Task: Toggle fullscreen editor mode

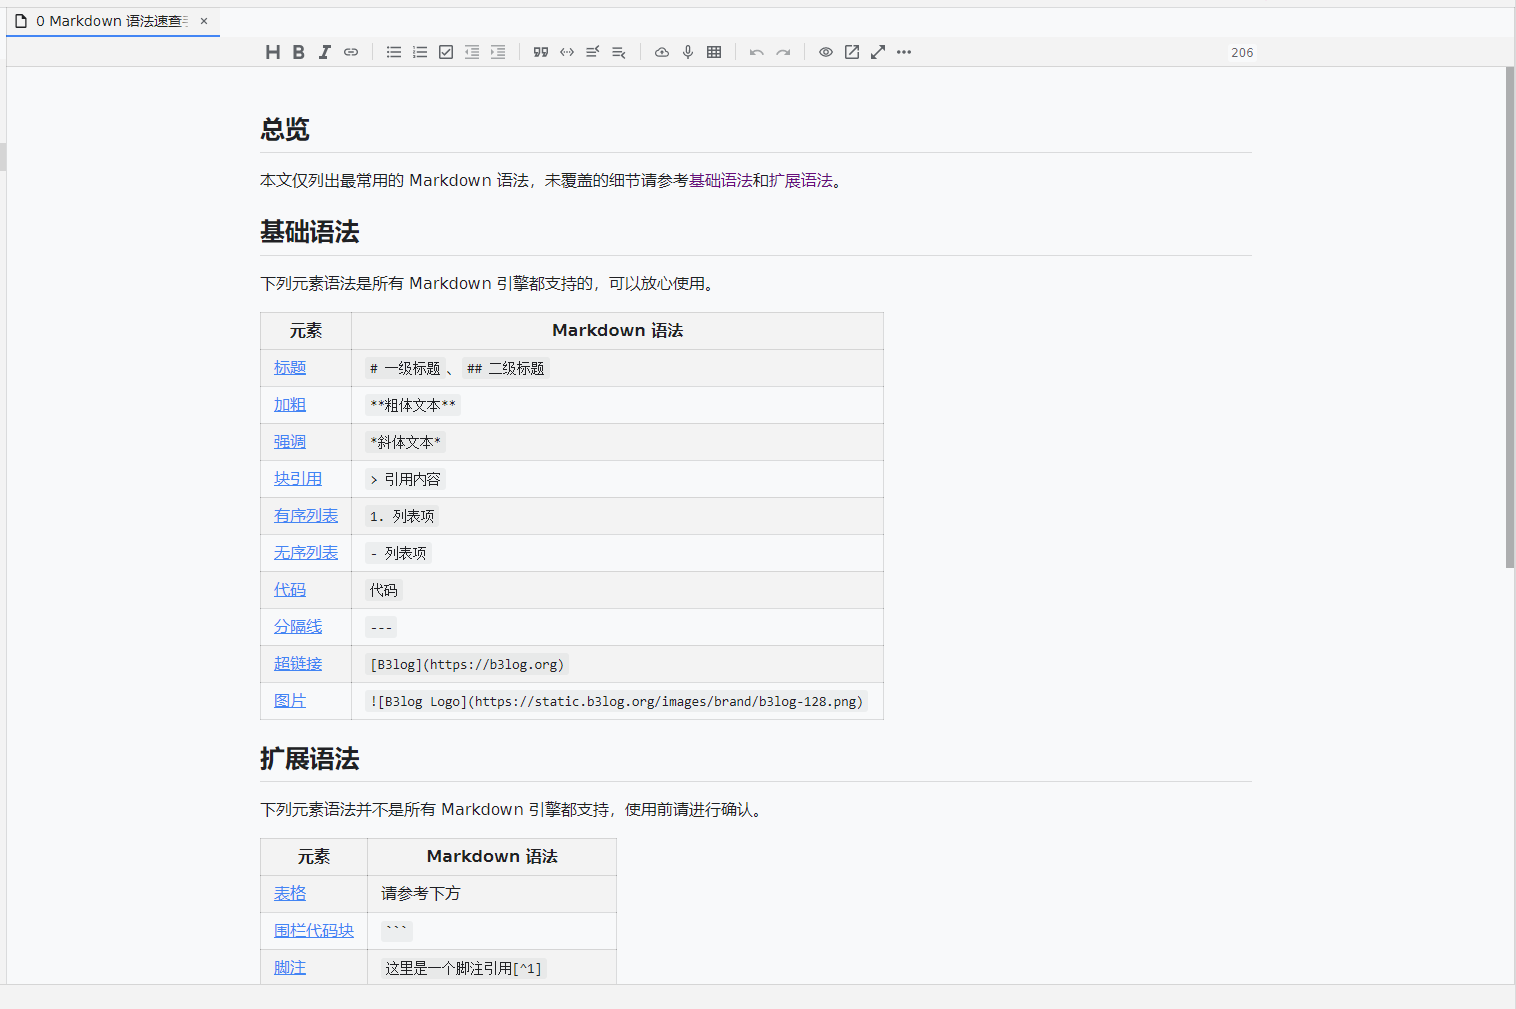Action: coord(878,52)
